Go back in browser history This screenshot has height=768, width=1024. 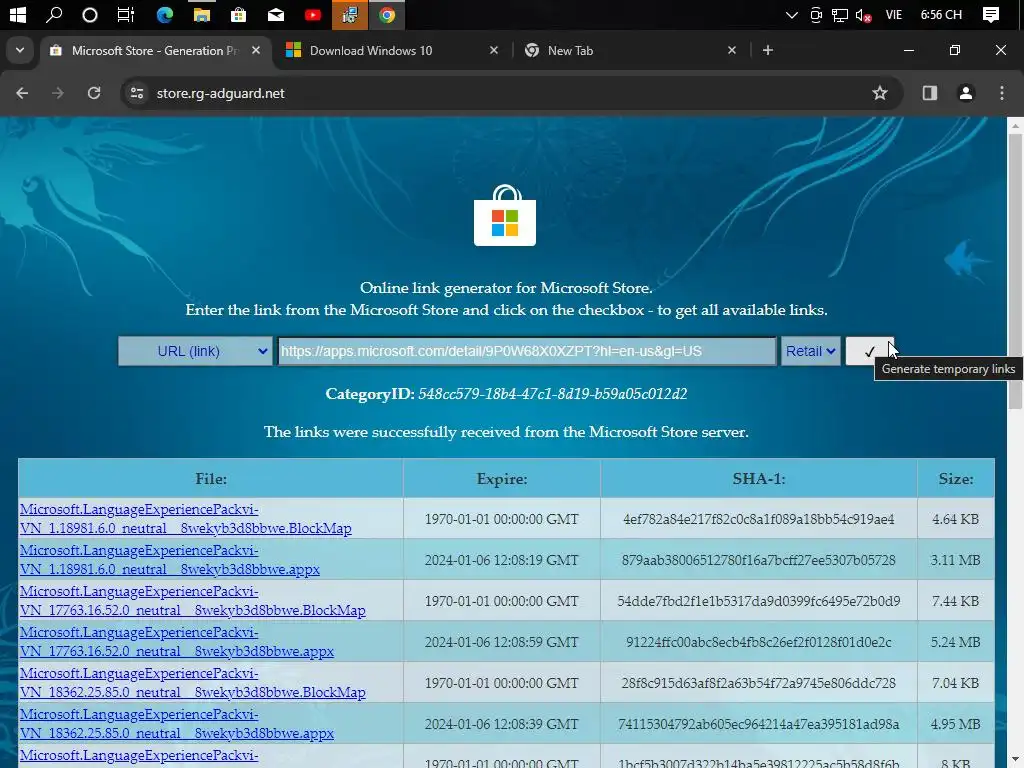(22, 93)
